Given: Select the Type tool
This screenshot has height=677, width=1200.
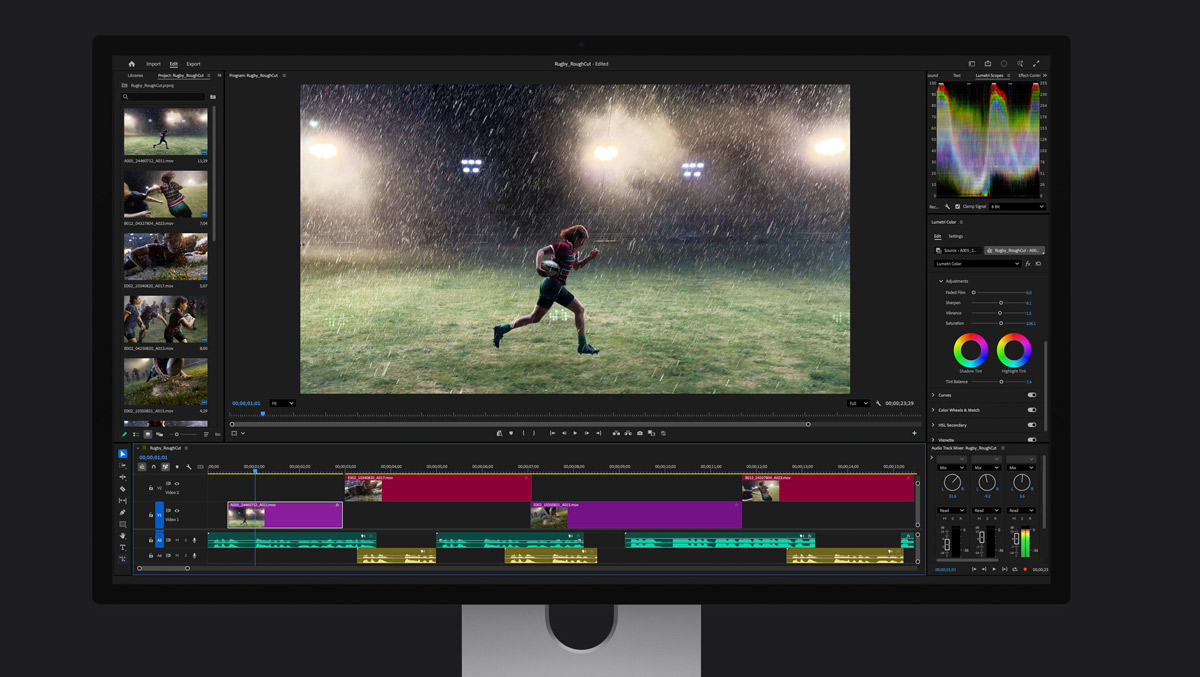Looking at the screenshot, I should [123, 547].
